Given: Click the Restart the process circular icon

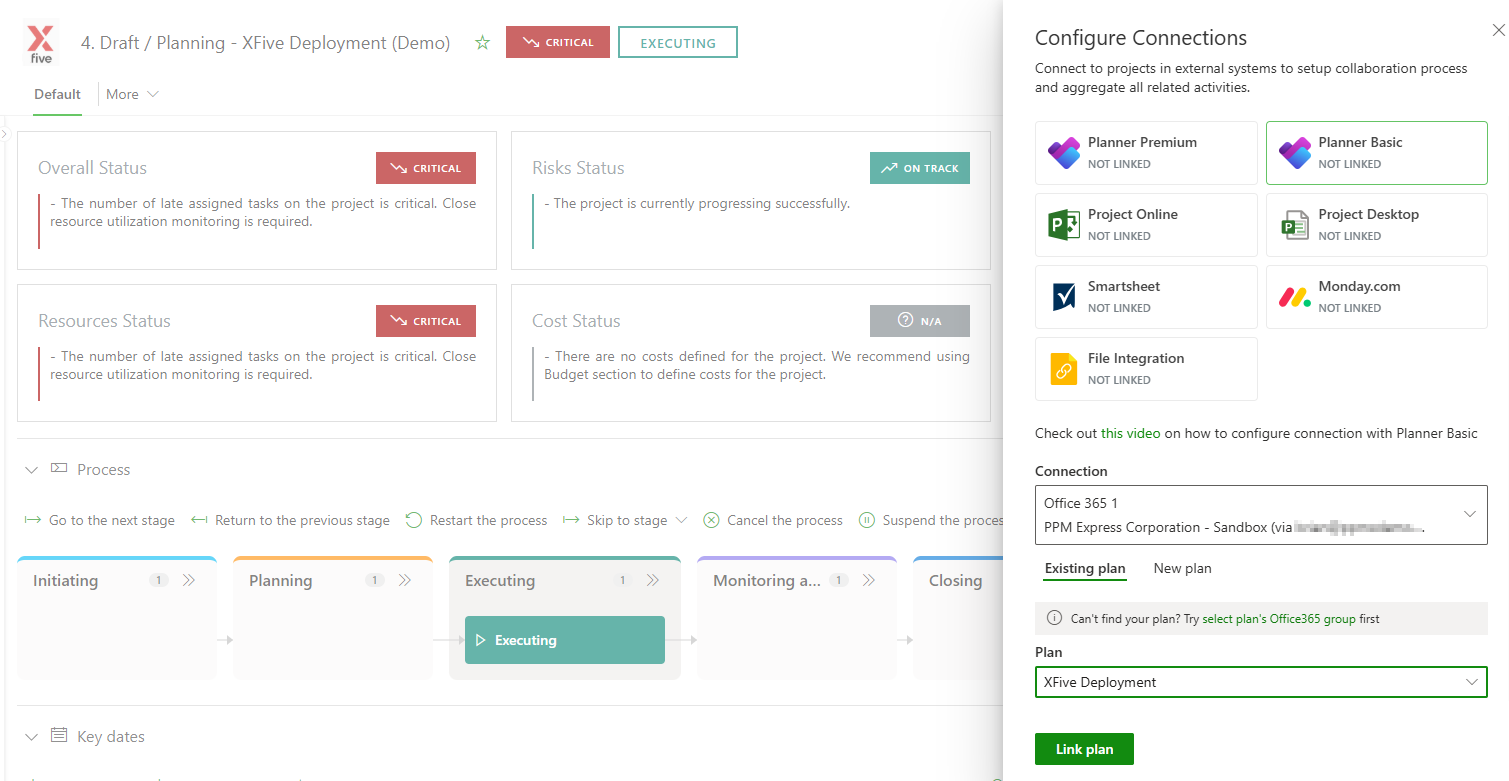Looking at the screenshot, I should tap(414, 520).
